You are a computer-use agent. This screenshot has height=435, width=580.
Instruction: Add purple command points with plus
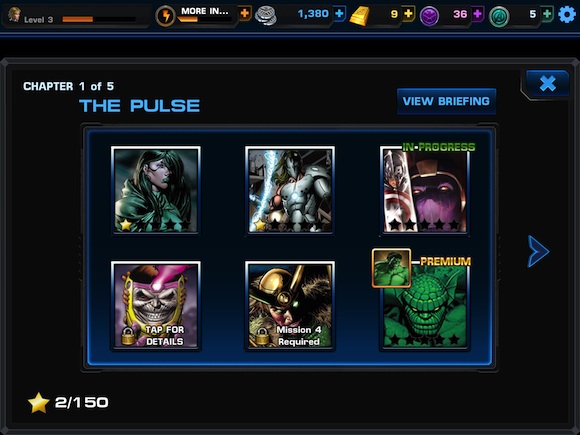[477, 14]
